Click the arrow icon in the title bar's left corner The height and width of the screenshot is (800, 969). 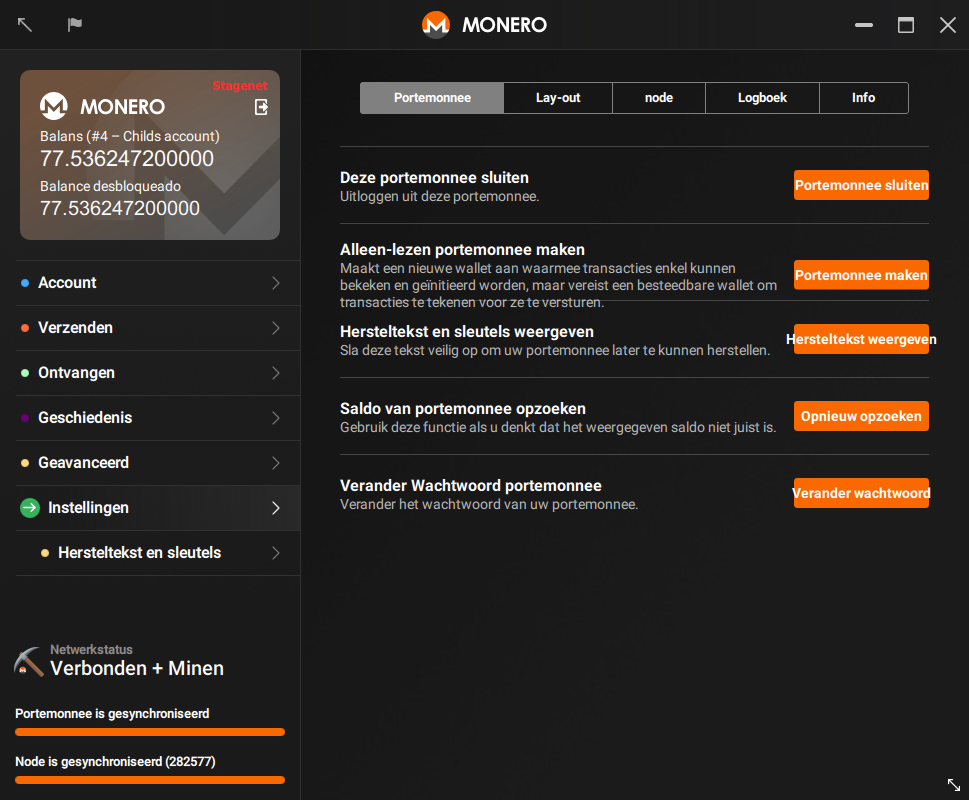coord(25,25)
